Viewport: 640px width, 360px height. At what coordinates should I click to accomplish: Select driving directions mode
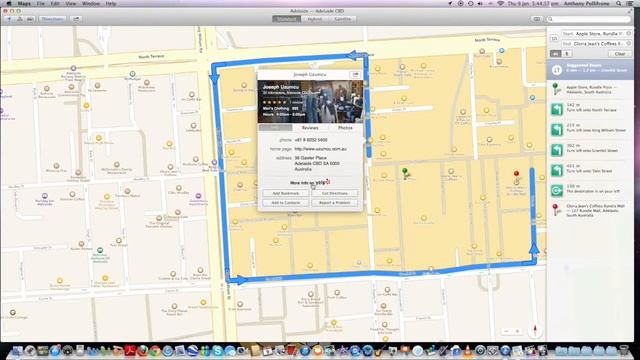[556, 53]
